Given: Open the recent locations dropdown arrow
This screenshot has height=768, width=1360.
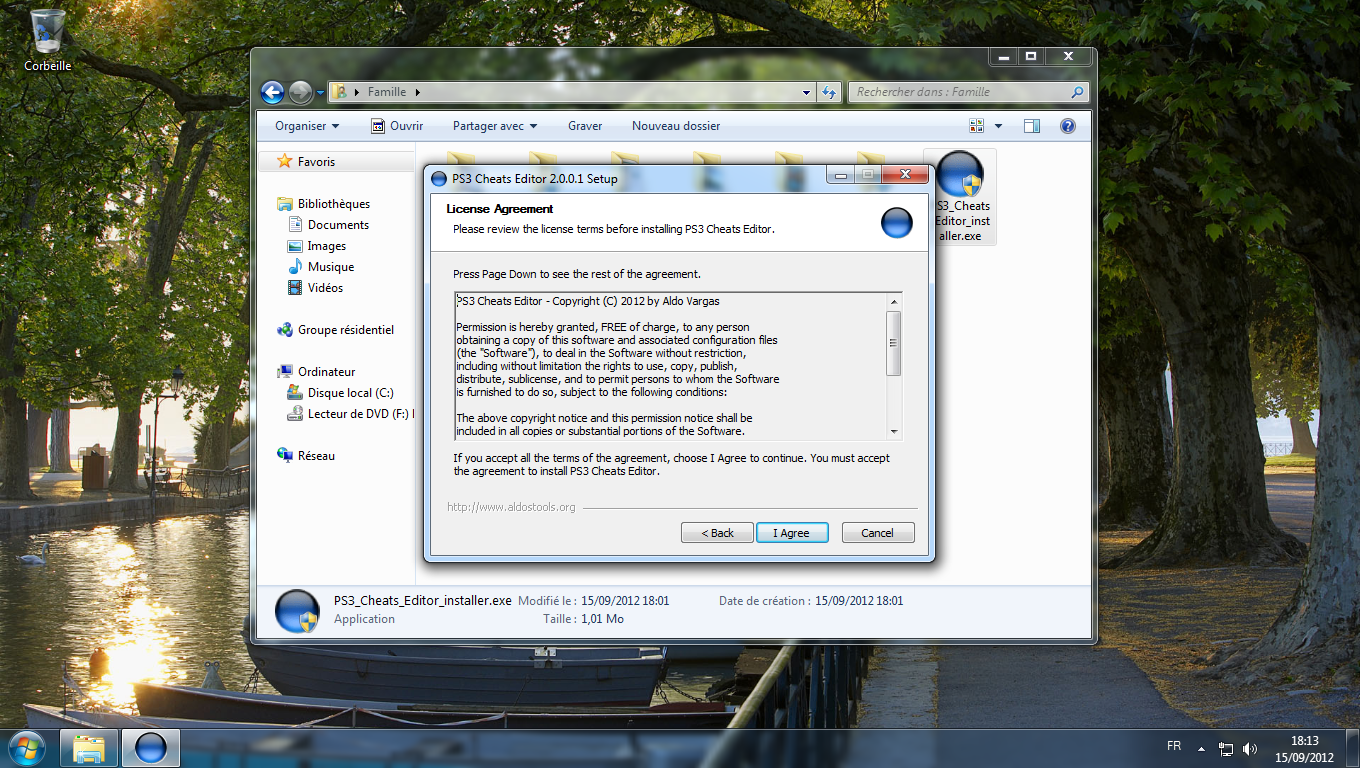Looking at the screenshot, I should coord(320,92).
